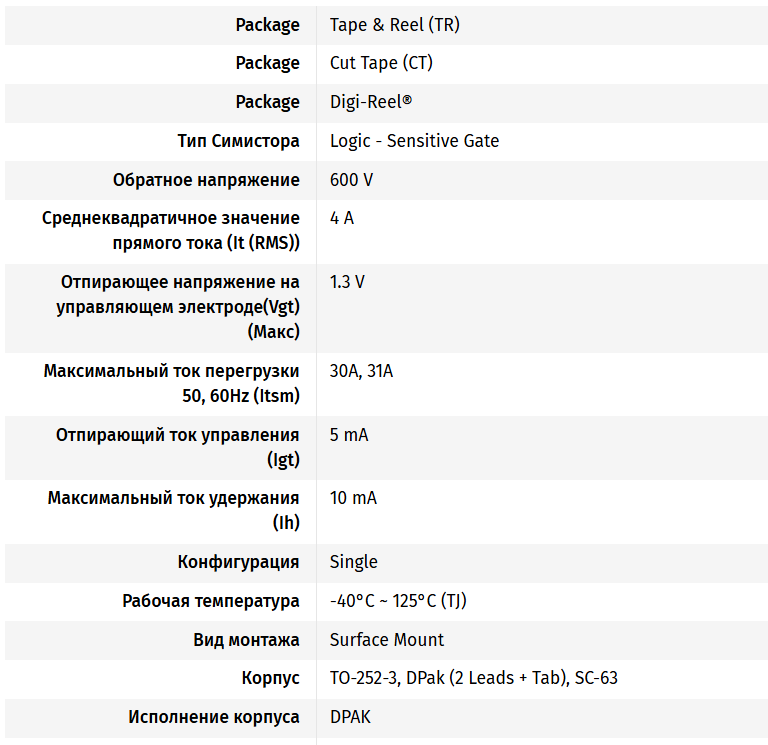This screenshot has height=745, width=768.
Task: Select the 600 V voltage value
Action: [351, 180]
